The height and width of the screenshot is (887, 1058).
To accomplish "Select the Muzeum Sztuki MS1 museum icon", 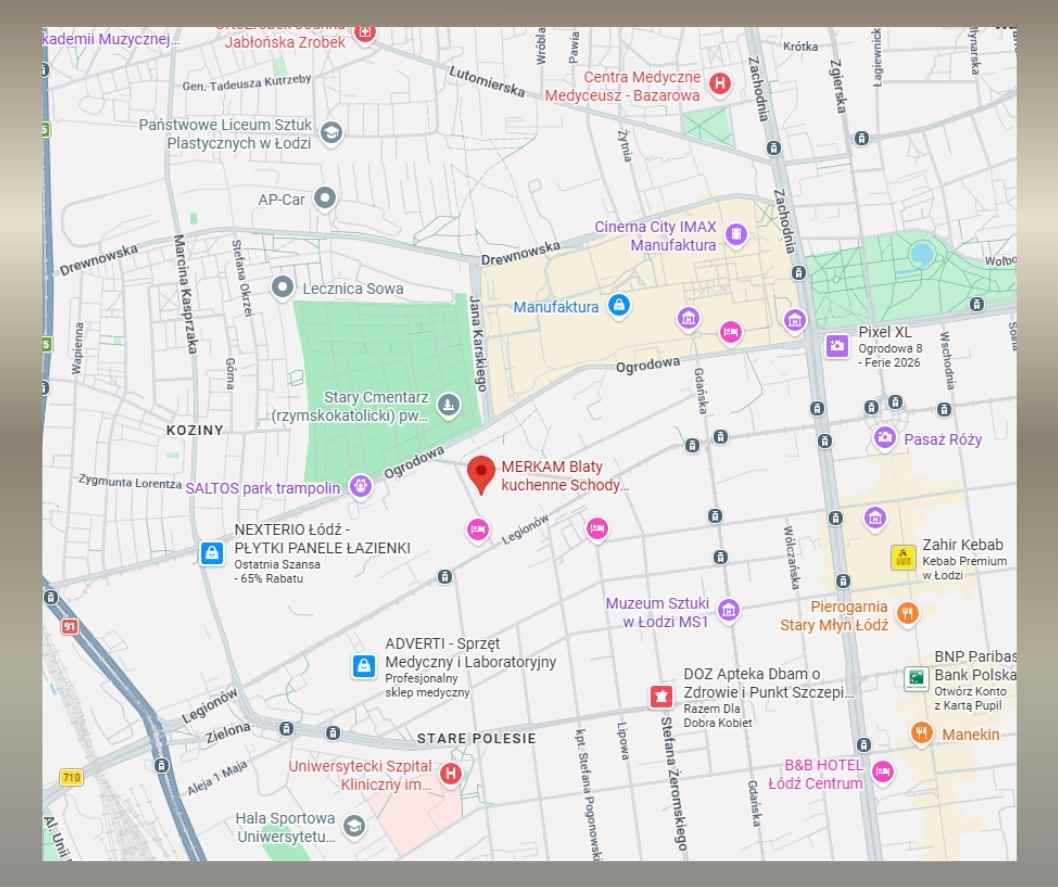I will [x=729, y=610].
